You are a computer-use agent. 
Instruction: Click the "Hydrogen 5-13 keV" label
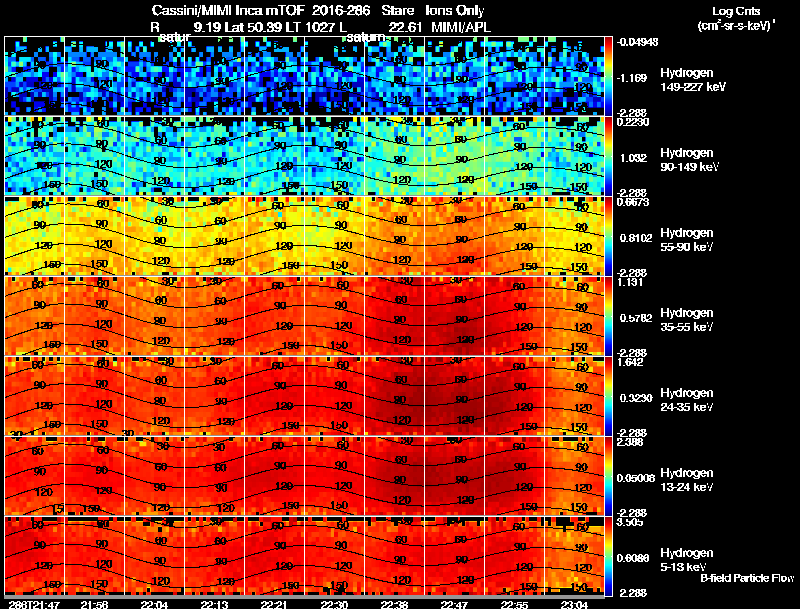[x=687, y=560]
